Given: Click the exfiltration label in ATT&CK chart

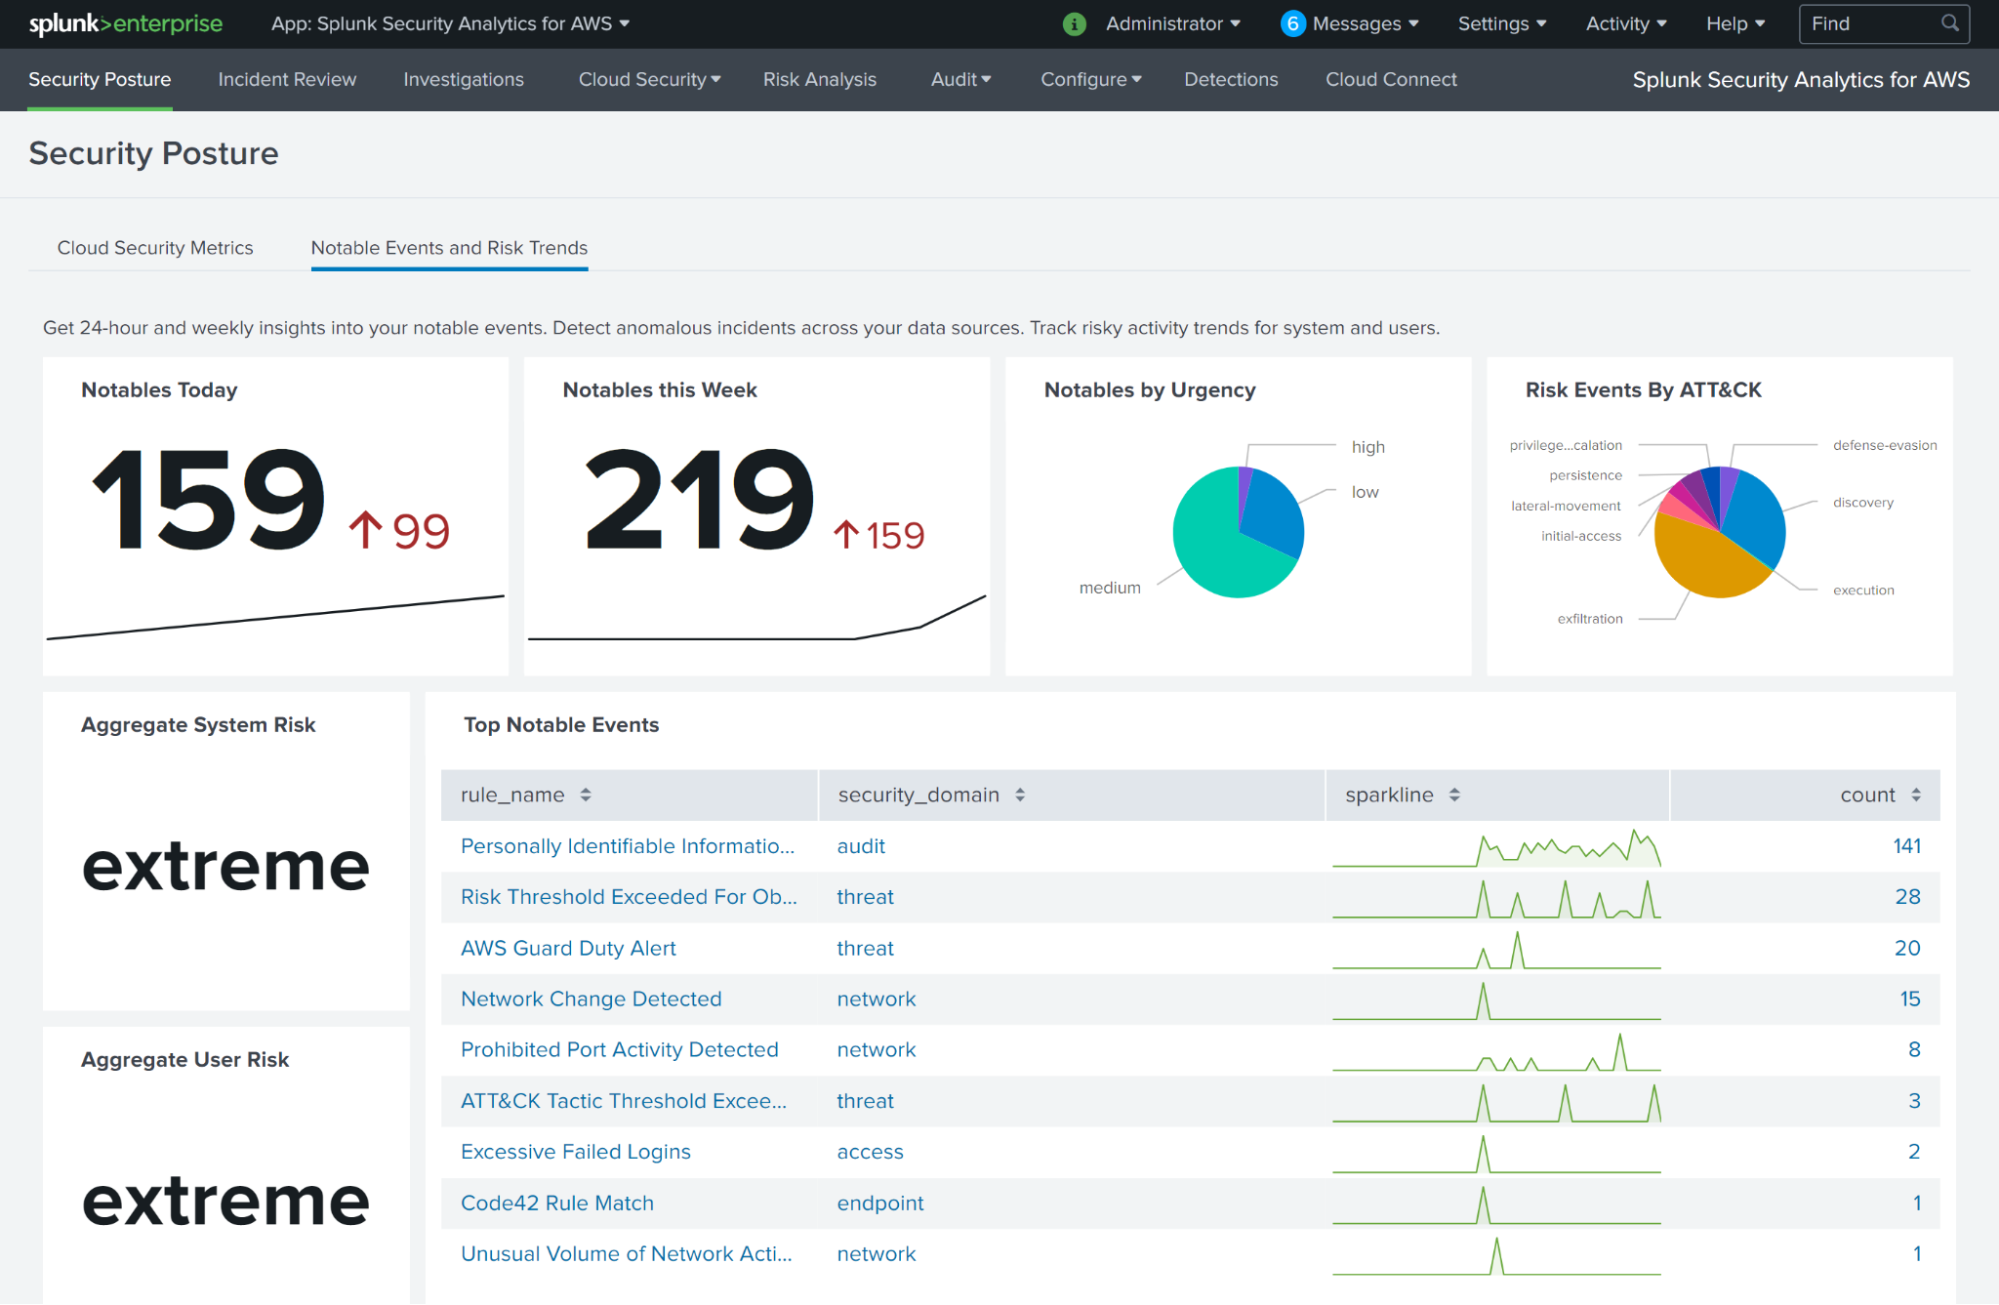Looking at the screenshot, I should coord(1589,619).
